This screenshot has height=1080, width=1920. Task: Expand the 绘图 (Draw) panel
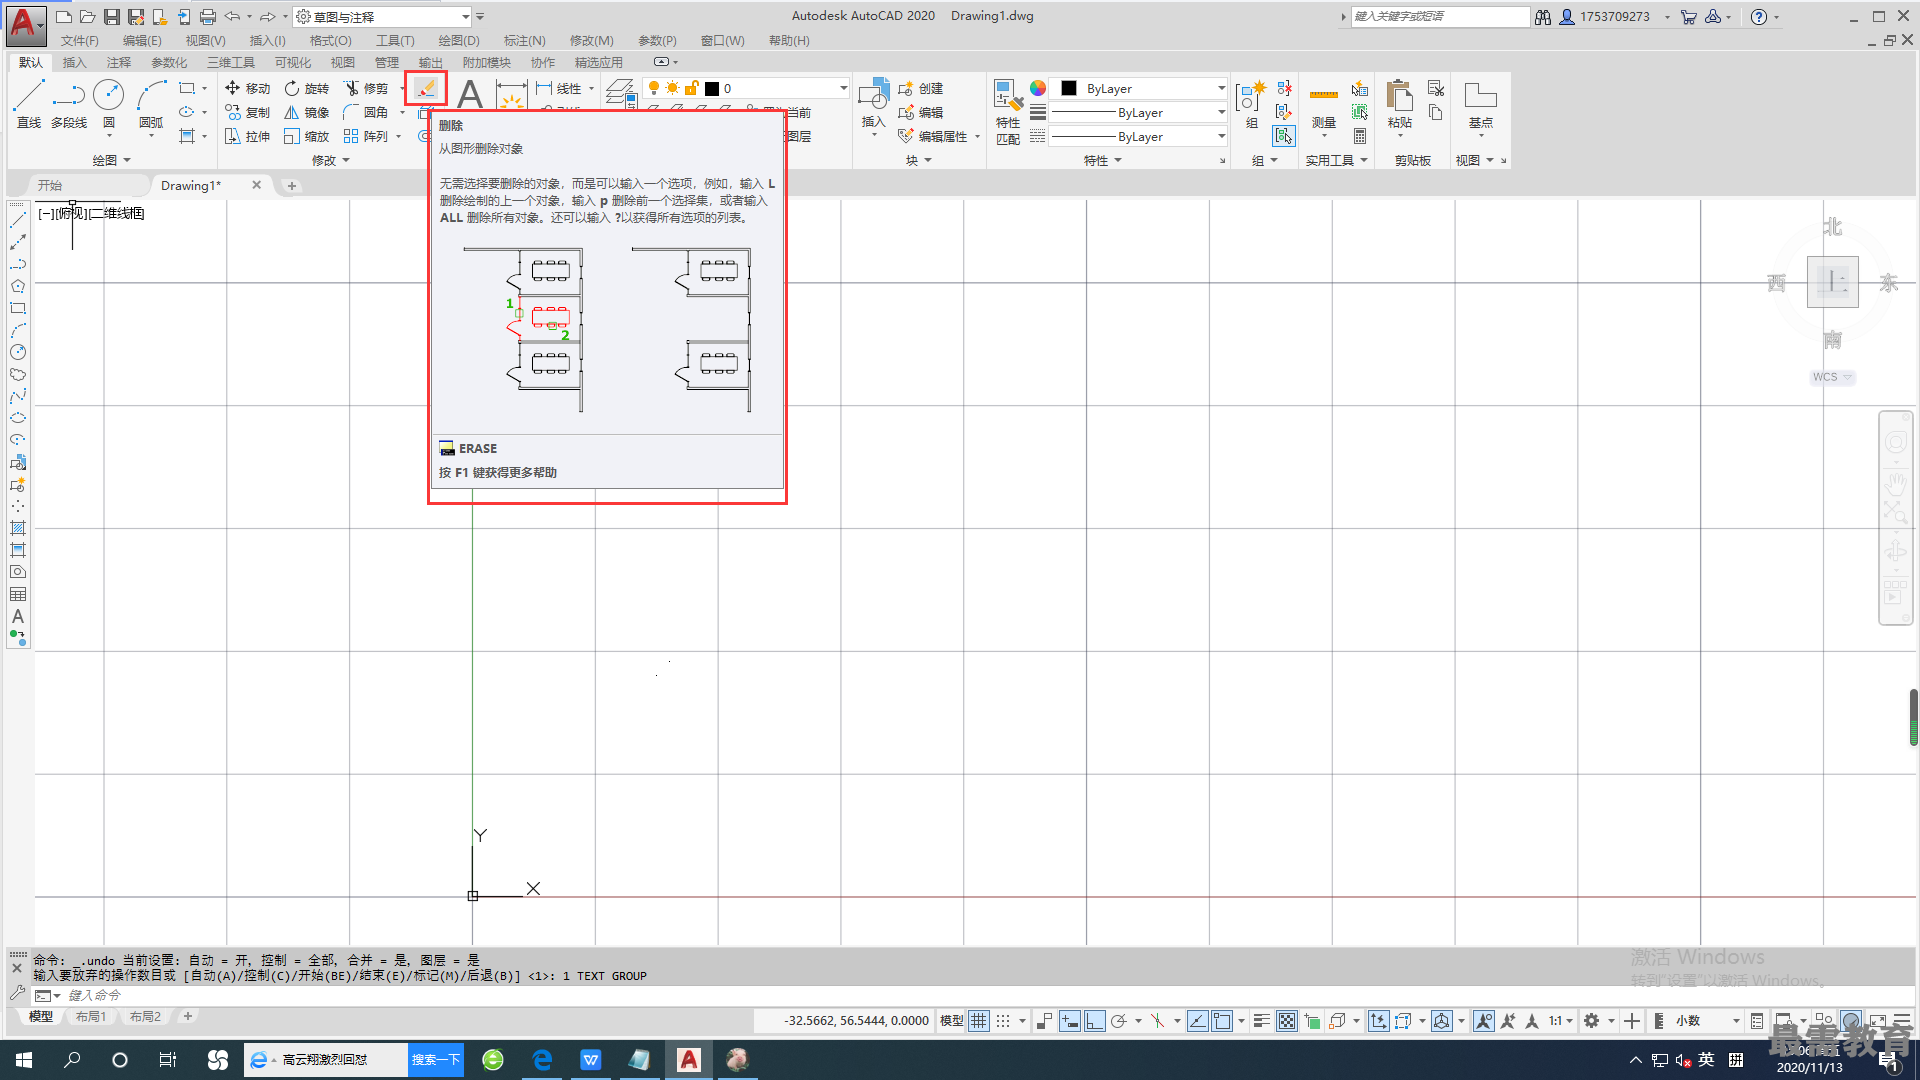click(x=111, y=160)
